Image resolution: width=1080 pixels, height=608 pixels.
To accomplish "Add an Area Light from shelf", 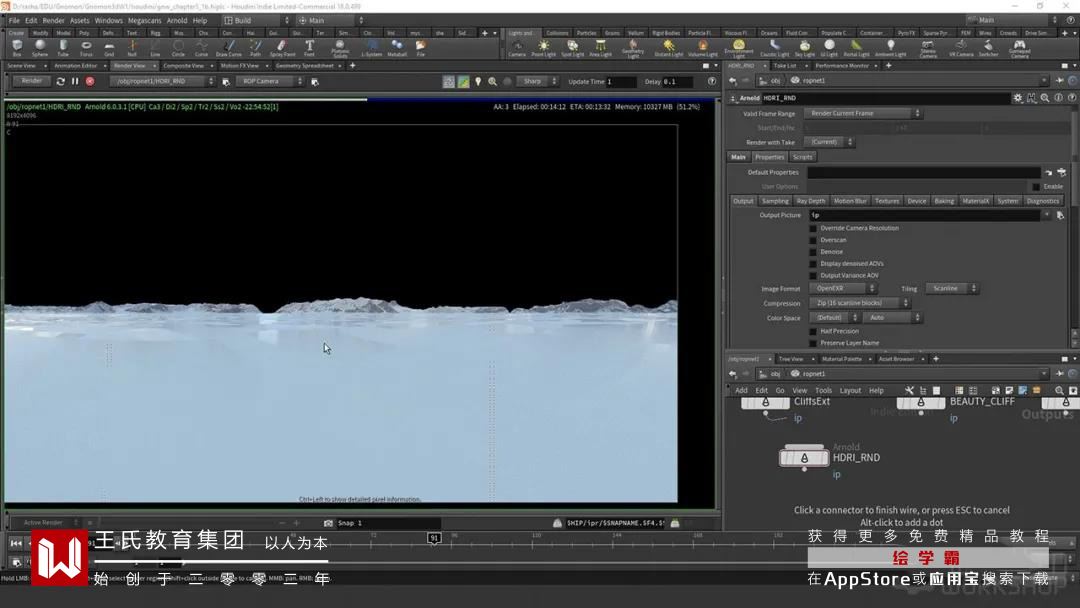I will (600, 48).
